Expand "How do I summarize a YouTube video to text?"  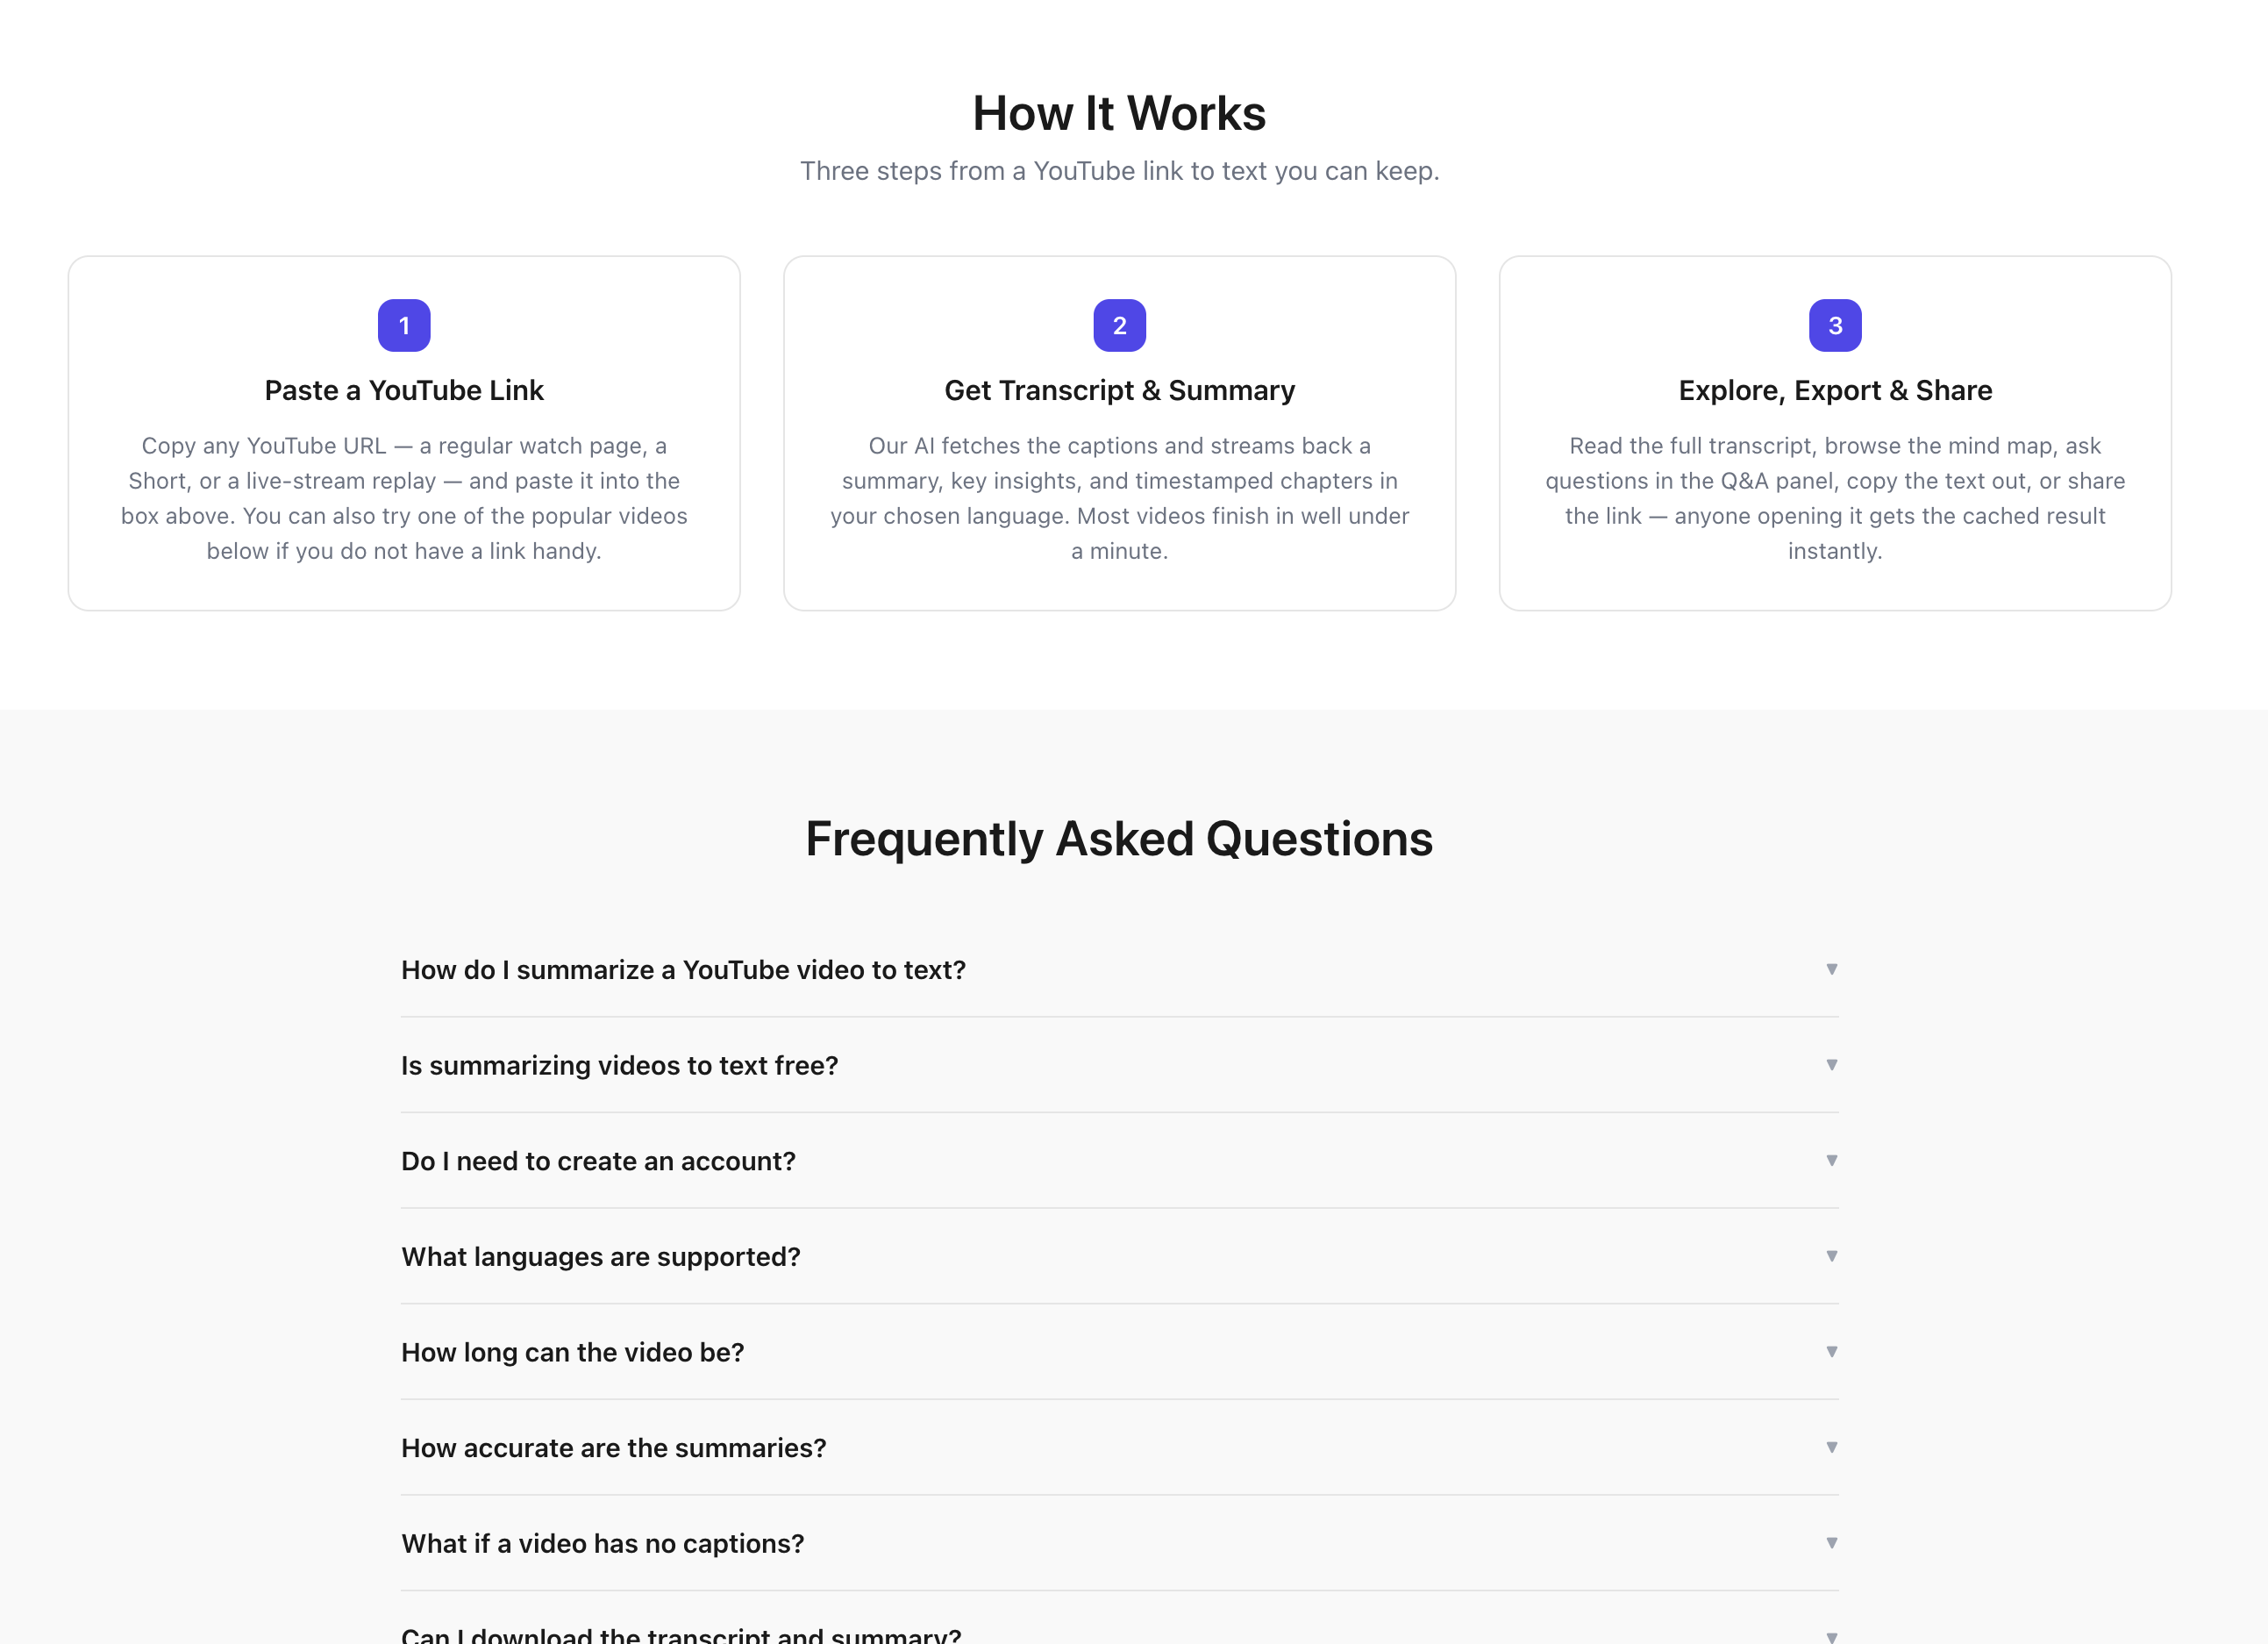coord(1119,969)
